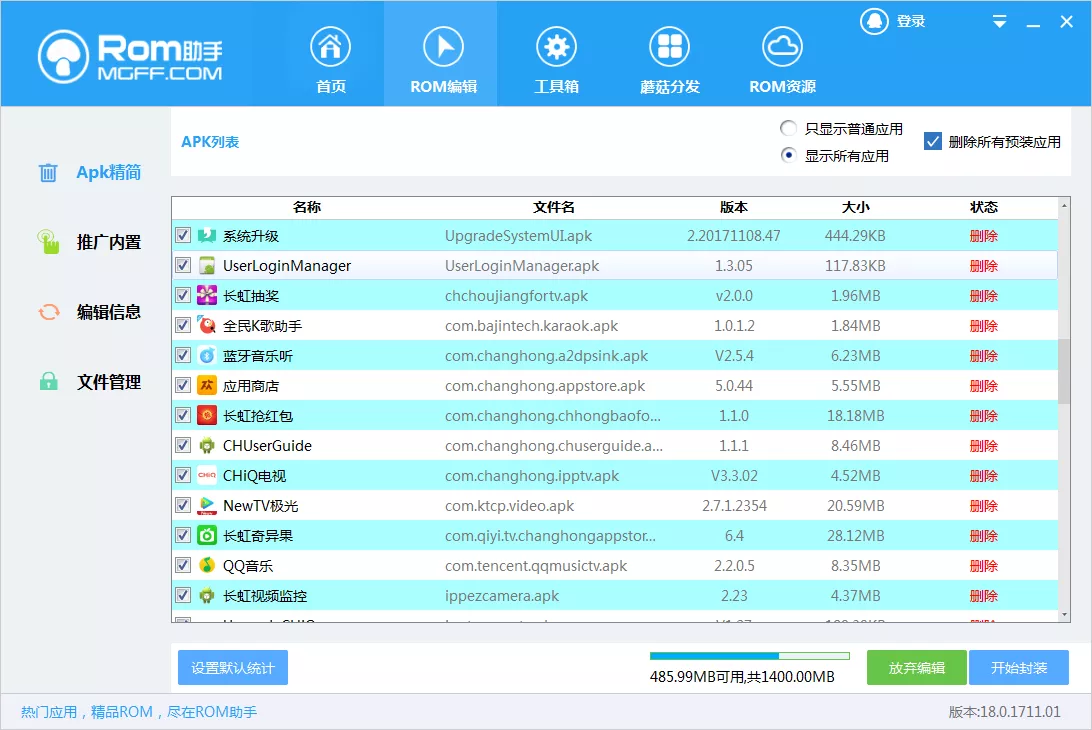Click the storage progress bar
Image resolution: width=1092 pixels, height=730 pixels.
(748, 655)
